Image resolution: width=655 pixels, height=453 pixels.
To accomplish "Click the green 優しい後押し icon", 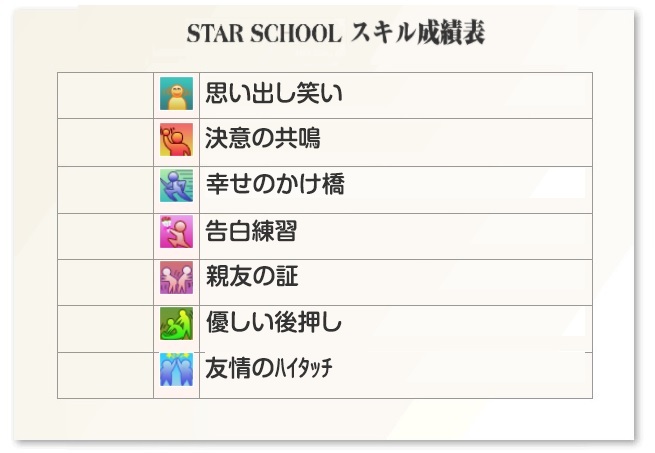I will tap(176, 324).
